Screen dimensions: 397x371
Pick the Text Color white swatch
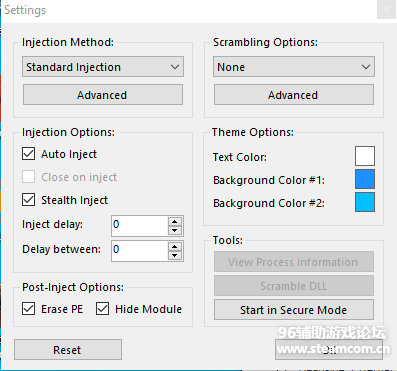(365, 156)
